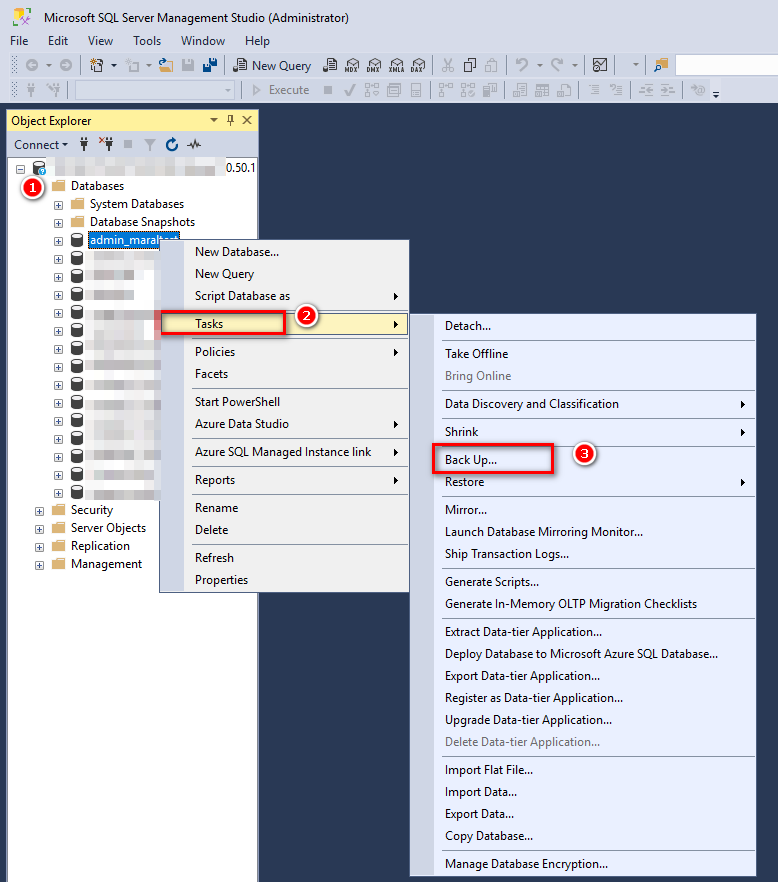Select Tasks in the context menu
This screenshot has height=882, width=778.
(x=284, y=324)
